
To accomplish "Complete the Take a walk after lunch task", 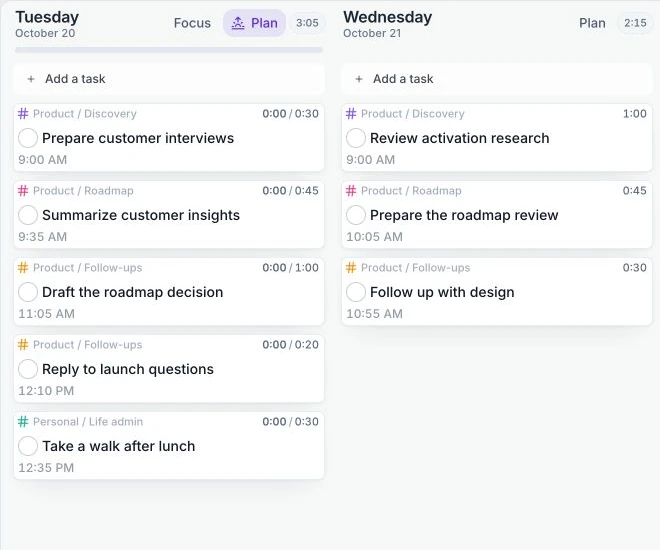I will [x=28, y=446].
